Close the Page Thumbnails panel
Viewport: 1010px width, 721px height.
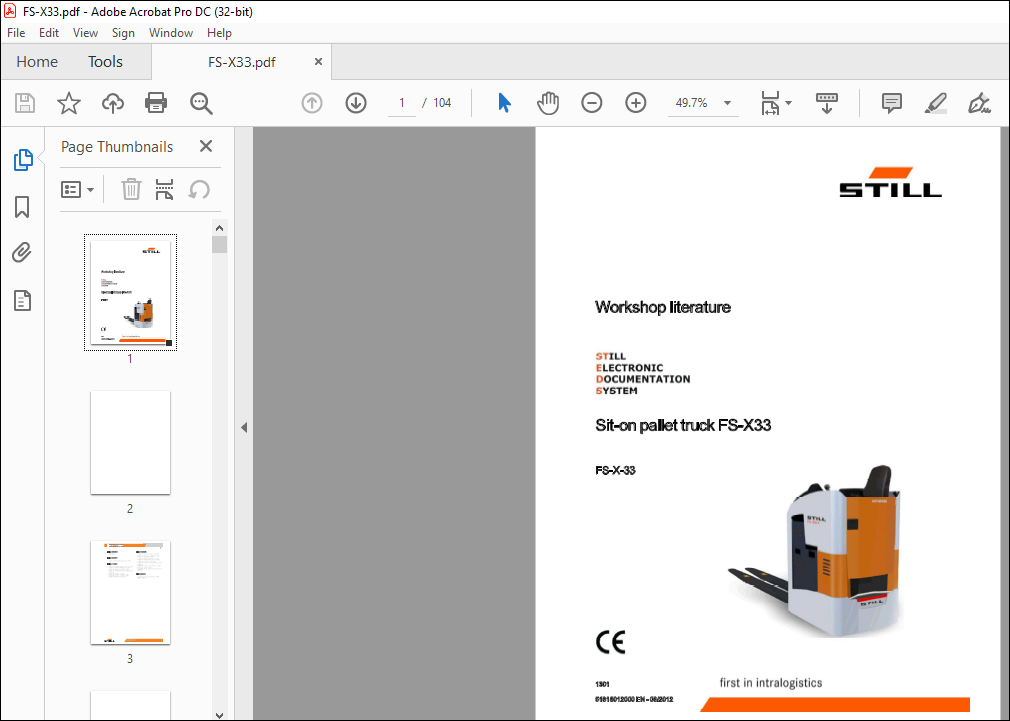(x=205, y=146)
